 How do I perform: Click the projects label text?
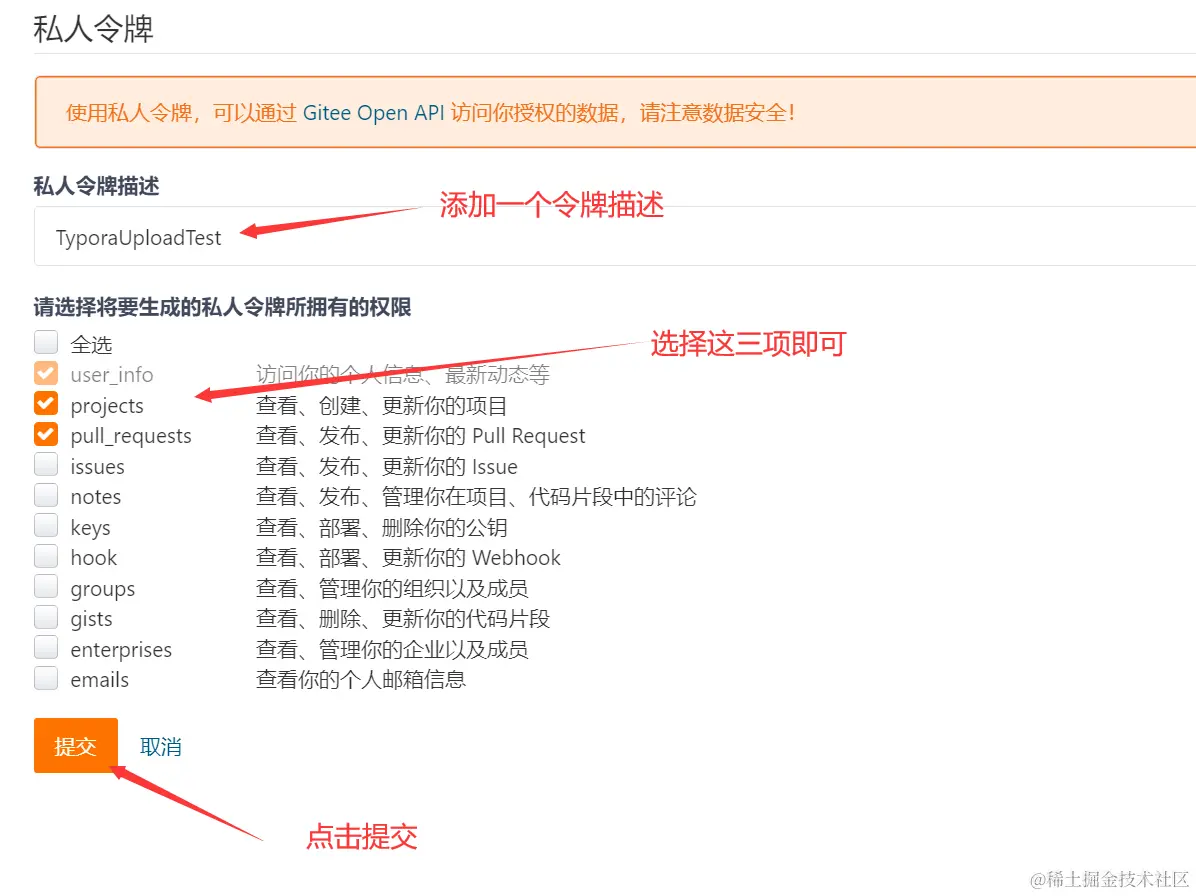click(107, 406)
